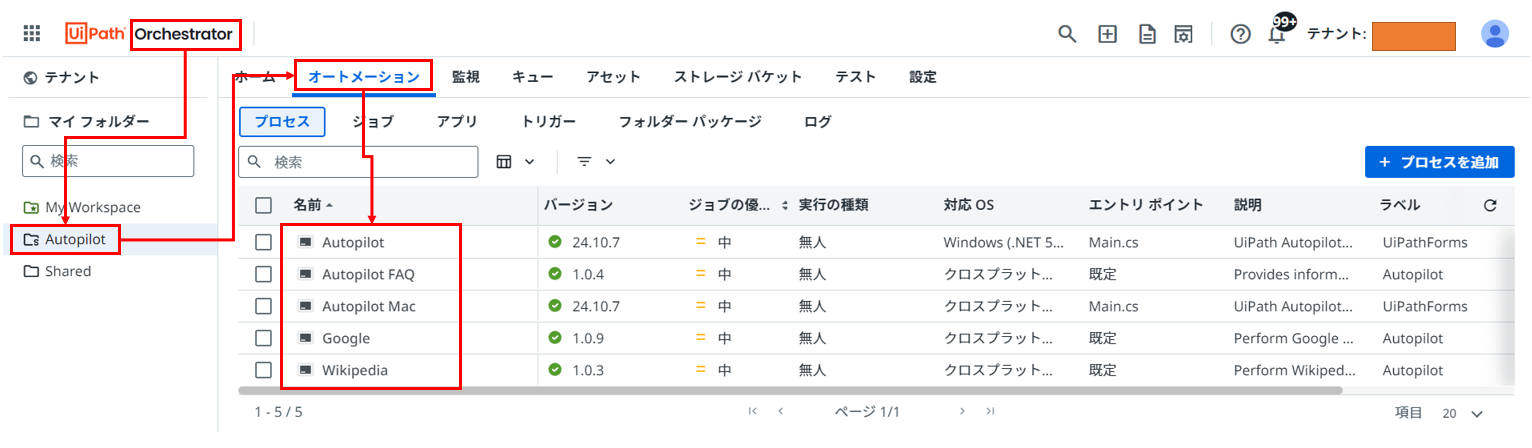Click UiPathForms label in Autopilot Mac row
The width and height of the screenshot is (1532, 448).
[x=1425, y=306]
